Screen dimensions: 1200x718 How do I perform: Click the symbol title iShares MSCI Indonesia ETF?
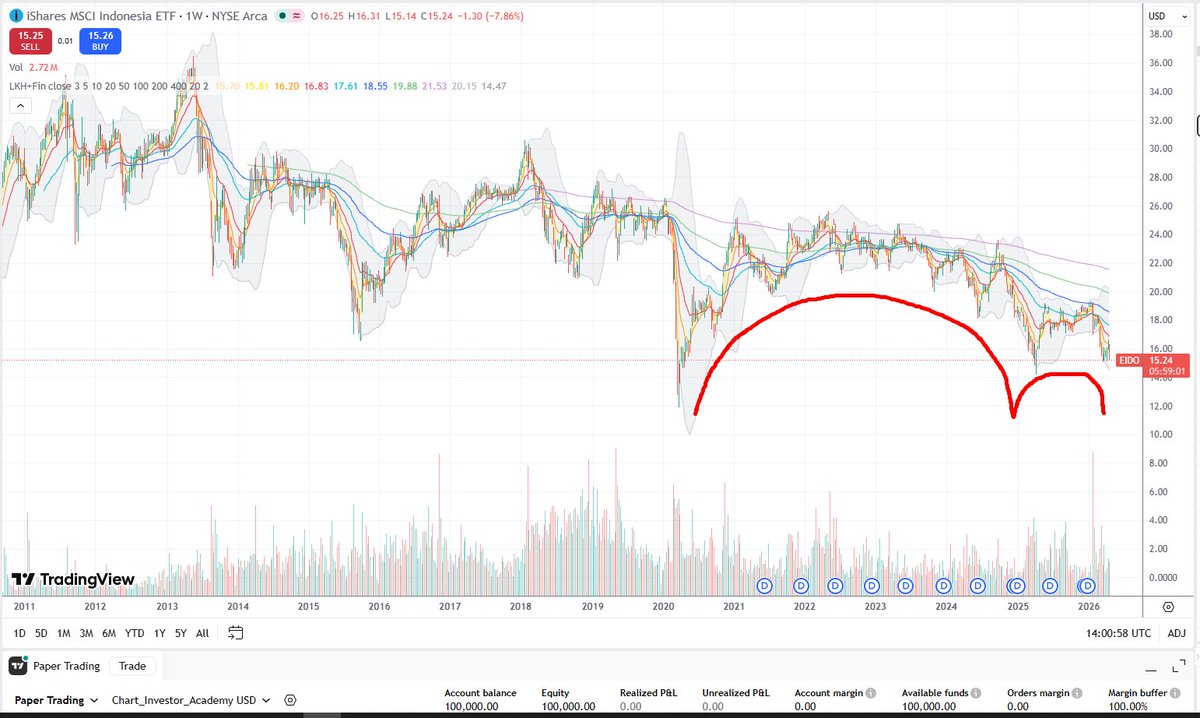coord(103,16)
